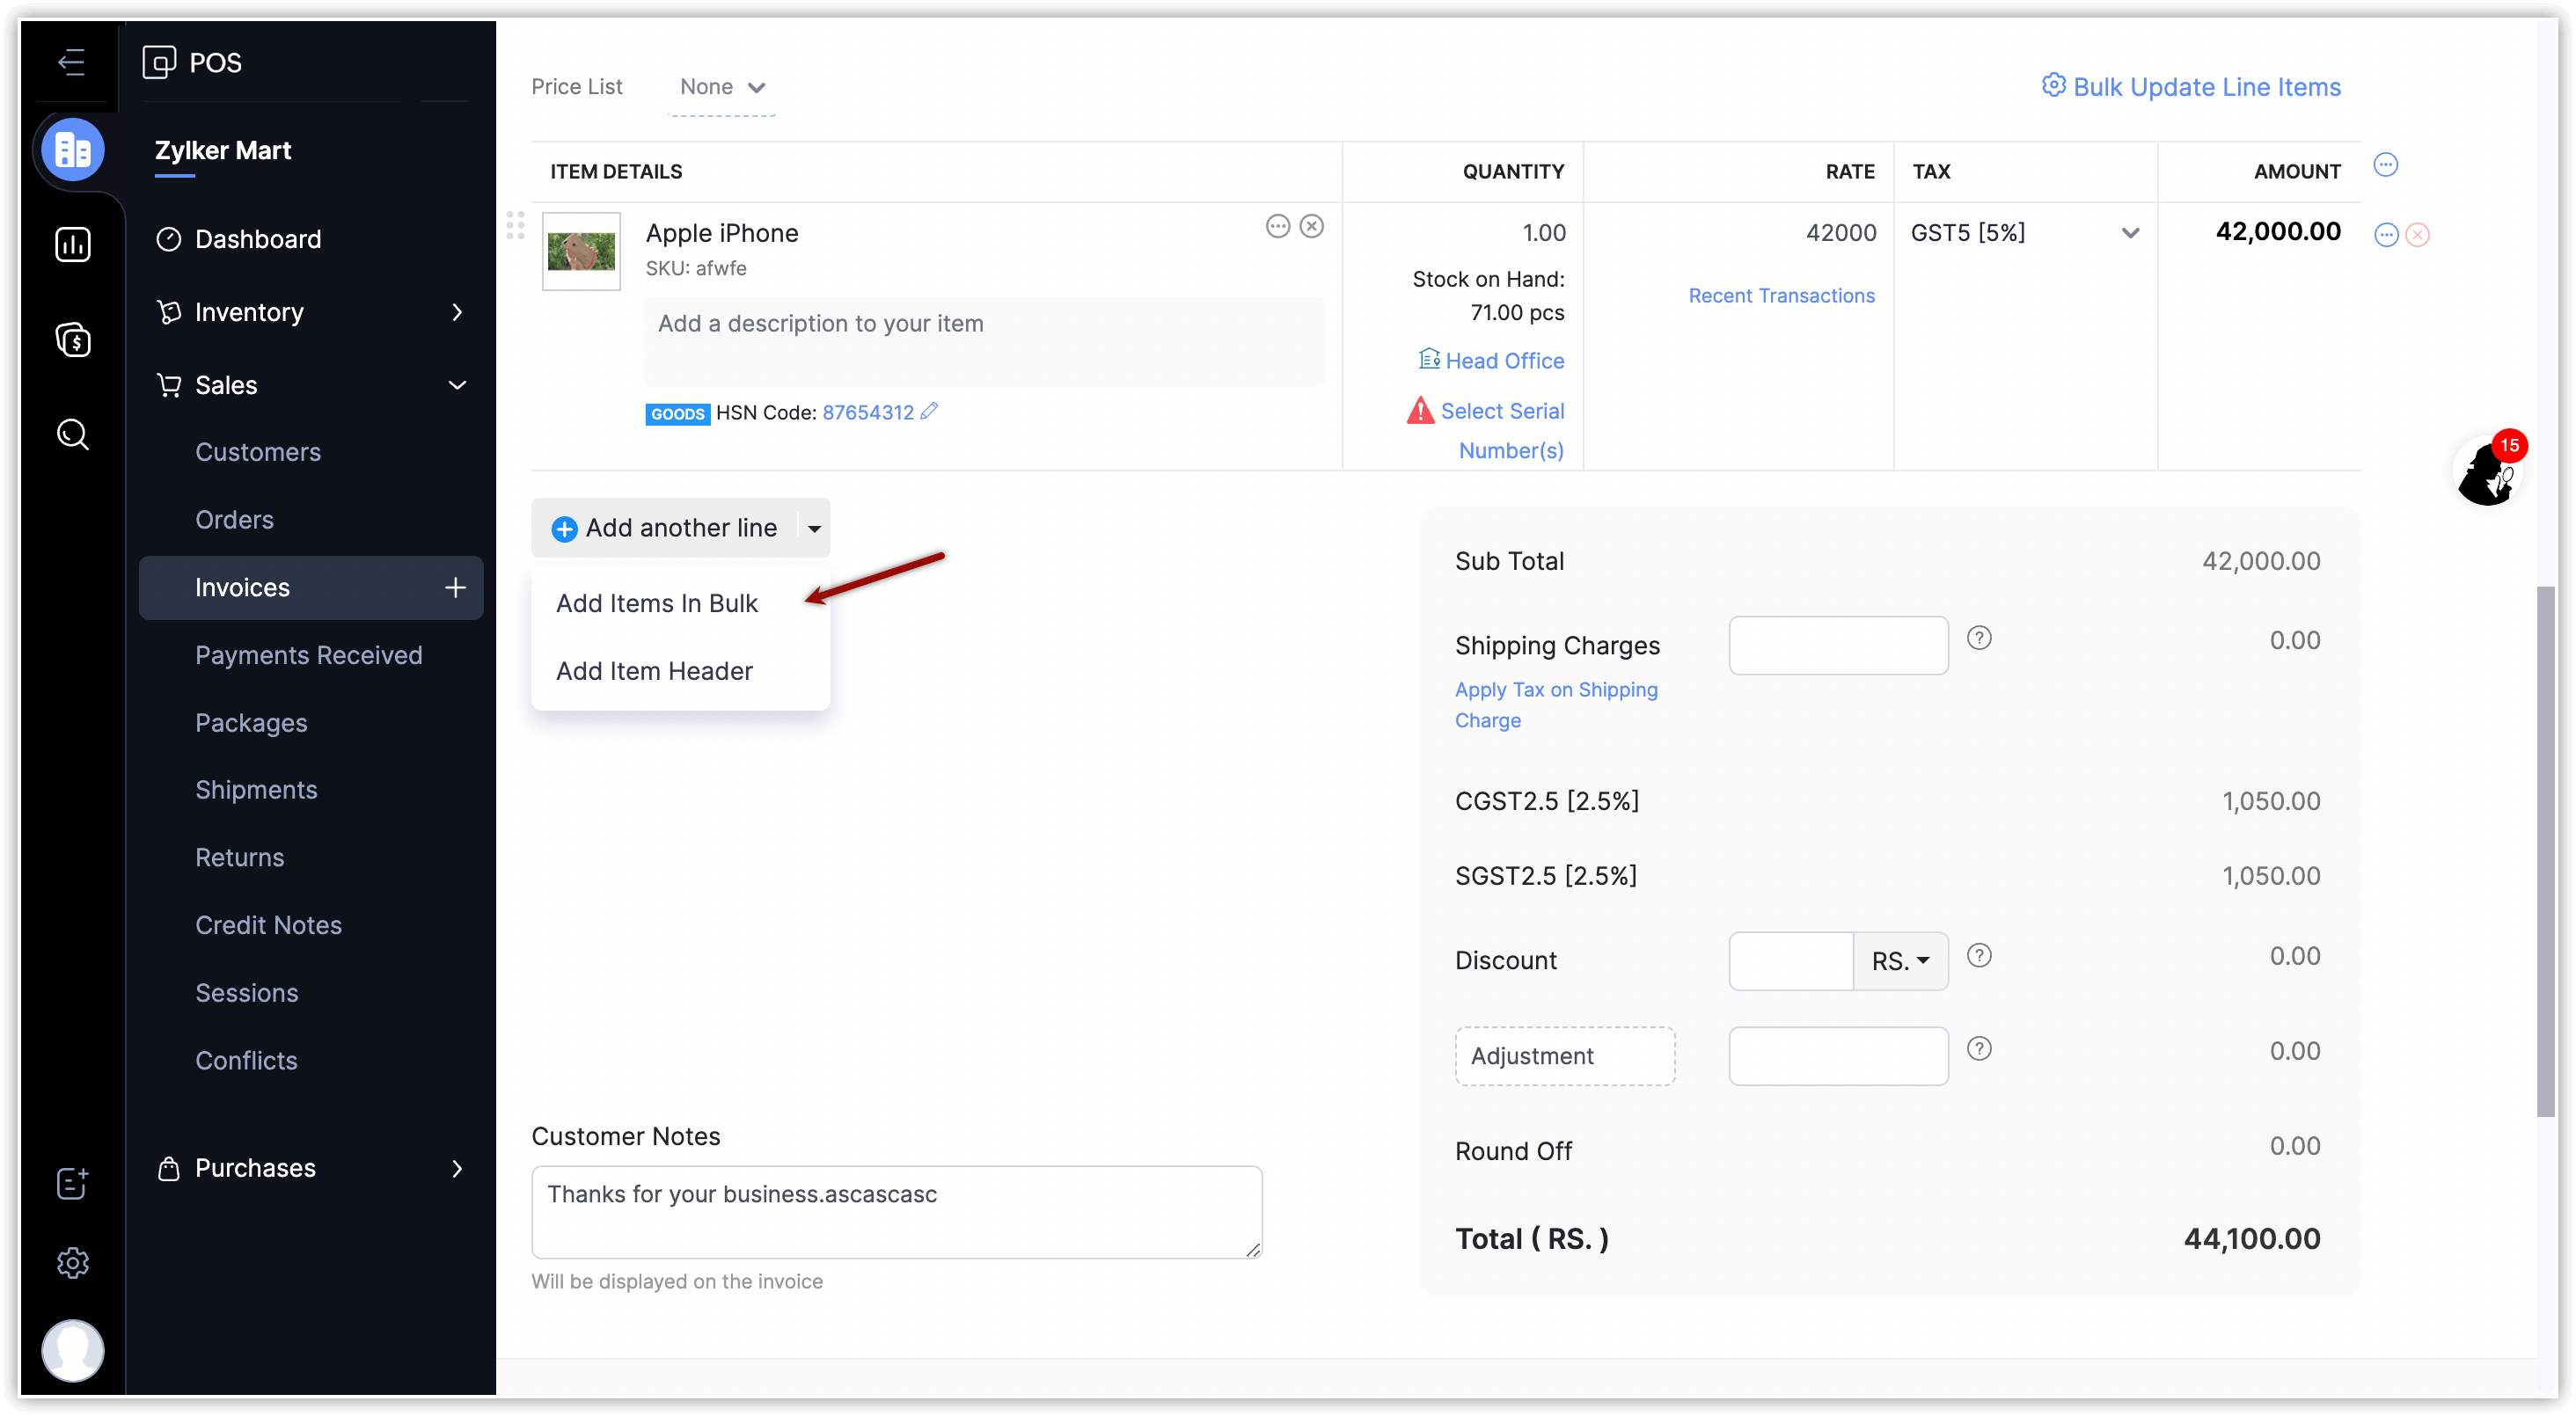Open settings gear icon in left rail
Screen dimensions: 2576x1416
point(73,1263)
